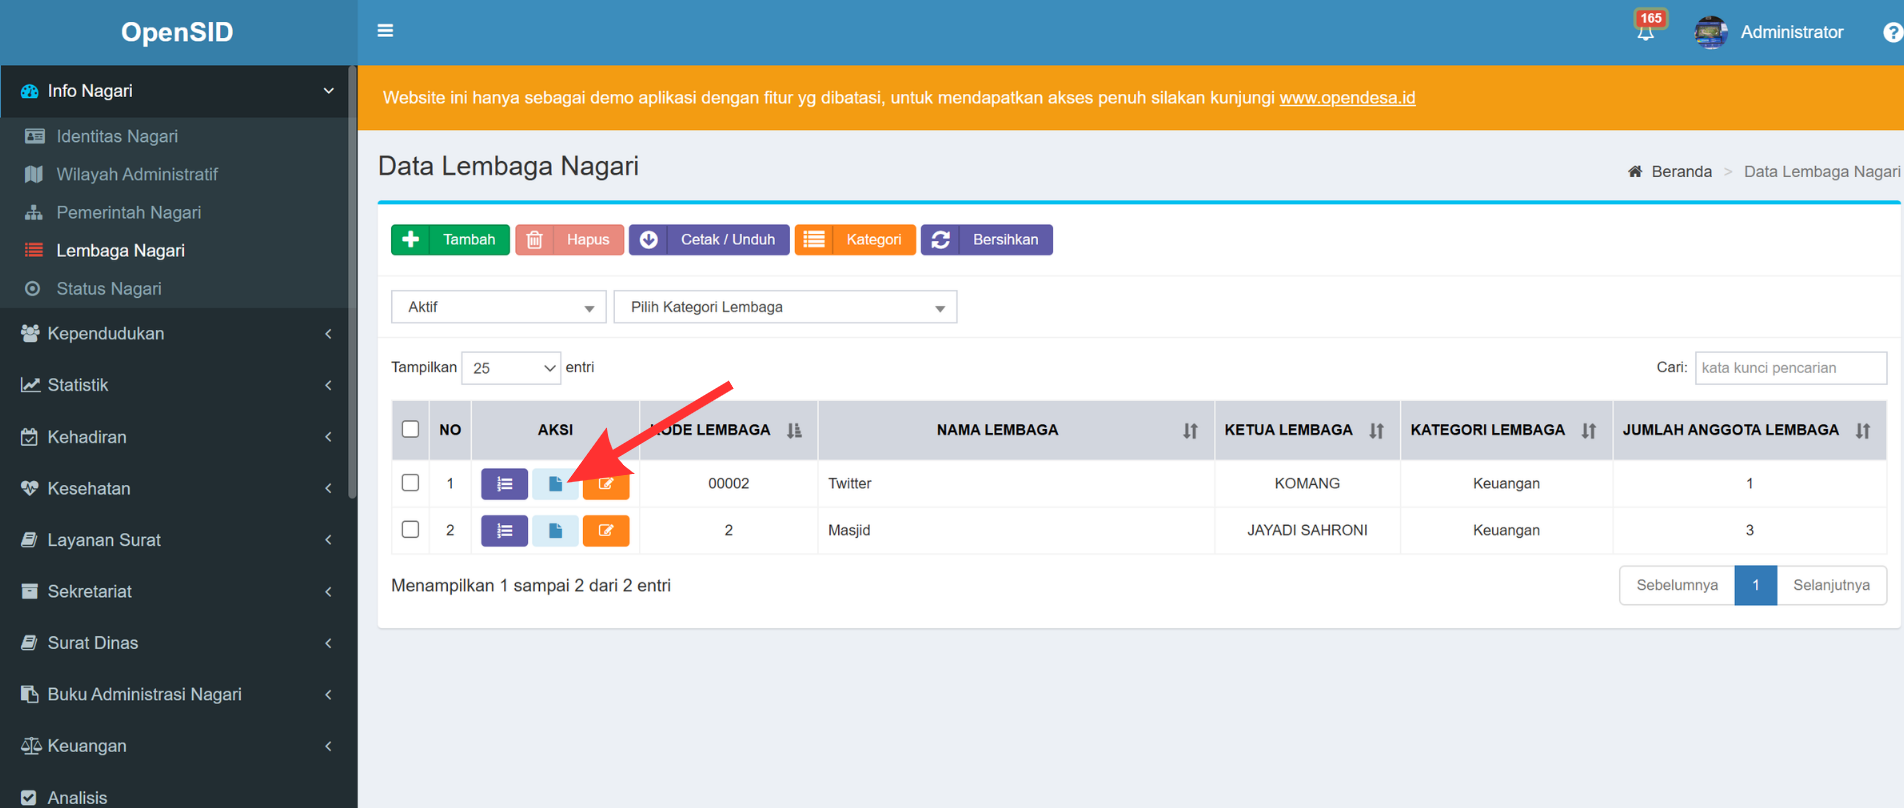Open the notification bell with 165 badge
This screenshot has height=808, width=1904.
coord(1645,31)
